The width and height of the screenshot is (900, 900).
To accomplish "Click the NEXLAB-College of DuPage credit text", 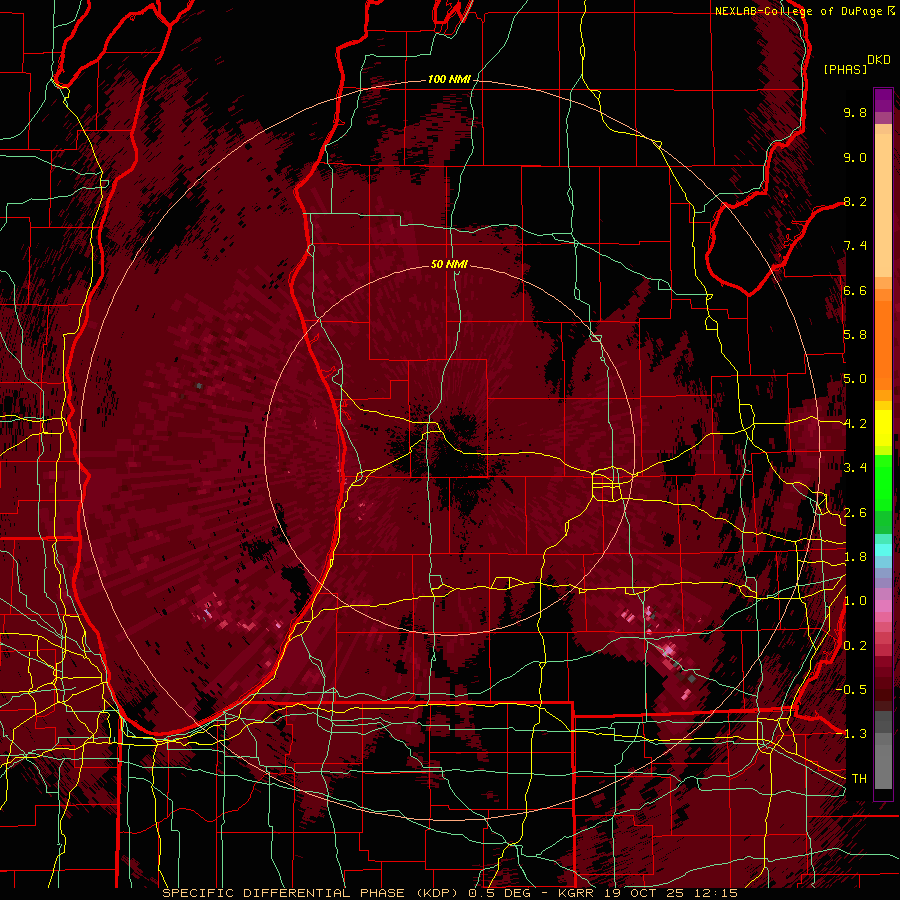I will [x=801, y=11].
